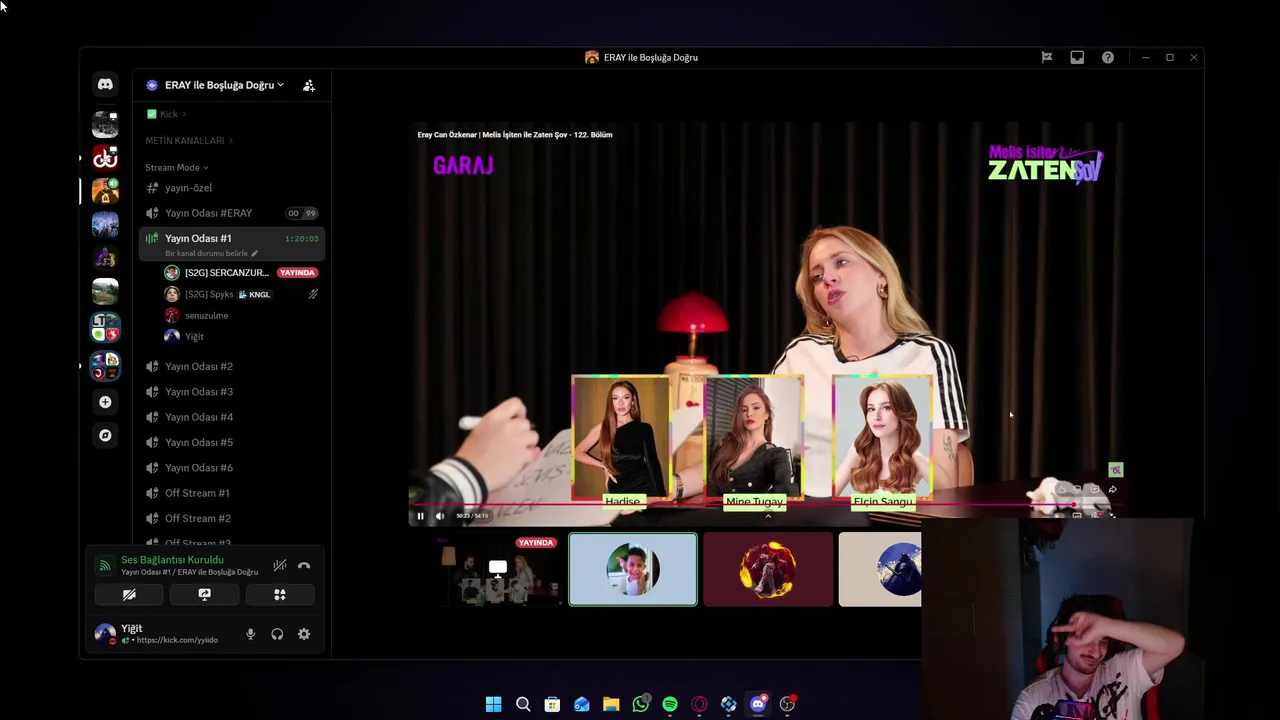Open Spotify from the taskbar
Viewport: 1280px width, 720px height.
coord(670,704)
